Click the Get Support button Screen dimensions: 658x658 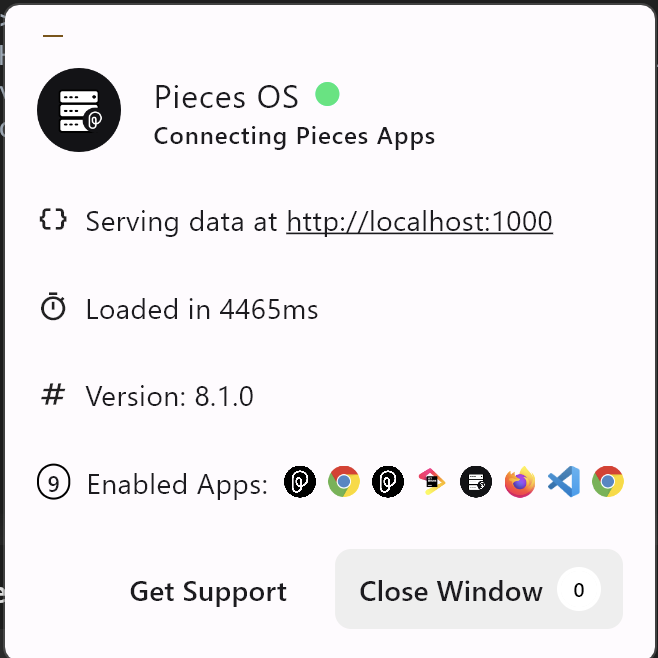coord(208,591)
